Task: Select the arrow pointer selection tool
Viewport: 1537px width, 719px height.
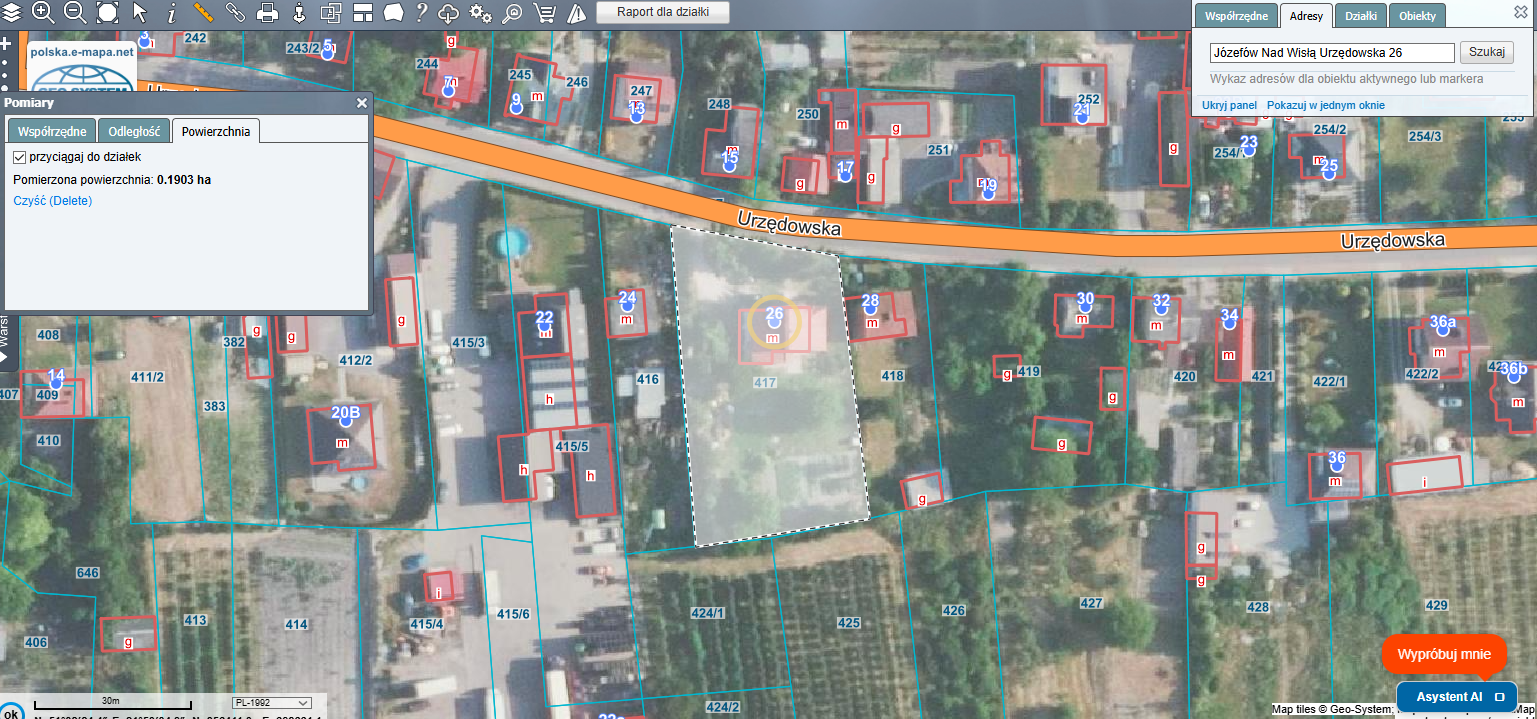Action: [x=139, y=13]
